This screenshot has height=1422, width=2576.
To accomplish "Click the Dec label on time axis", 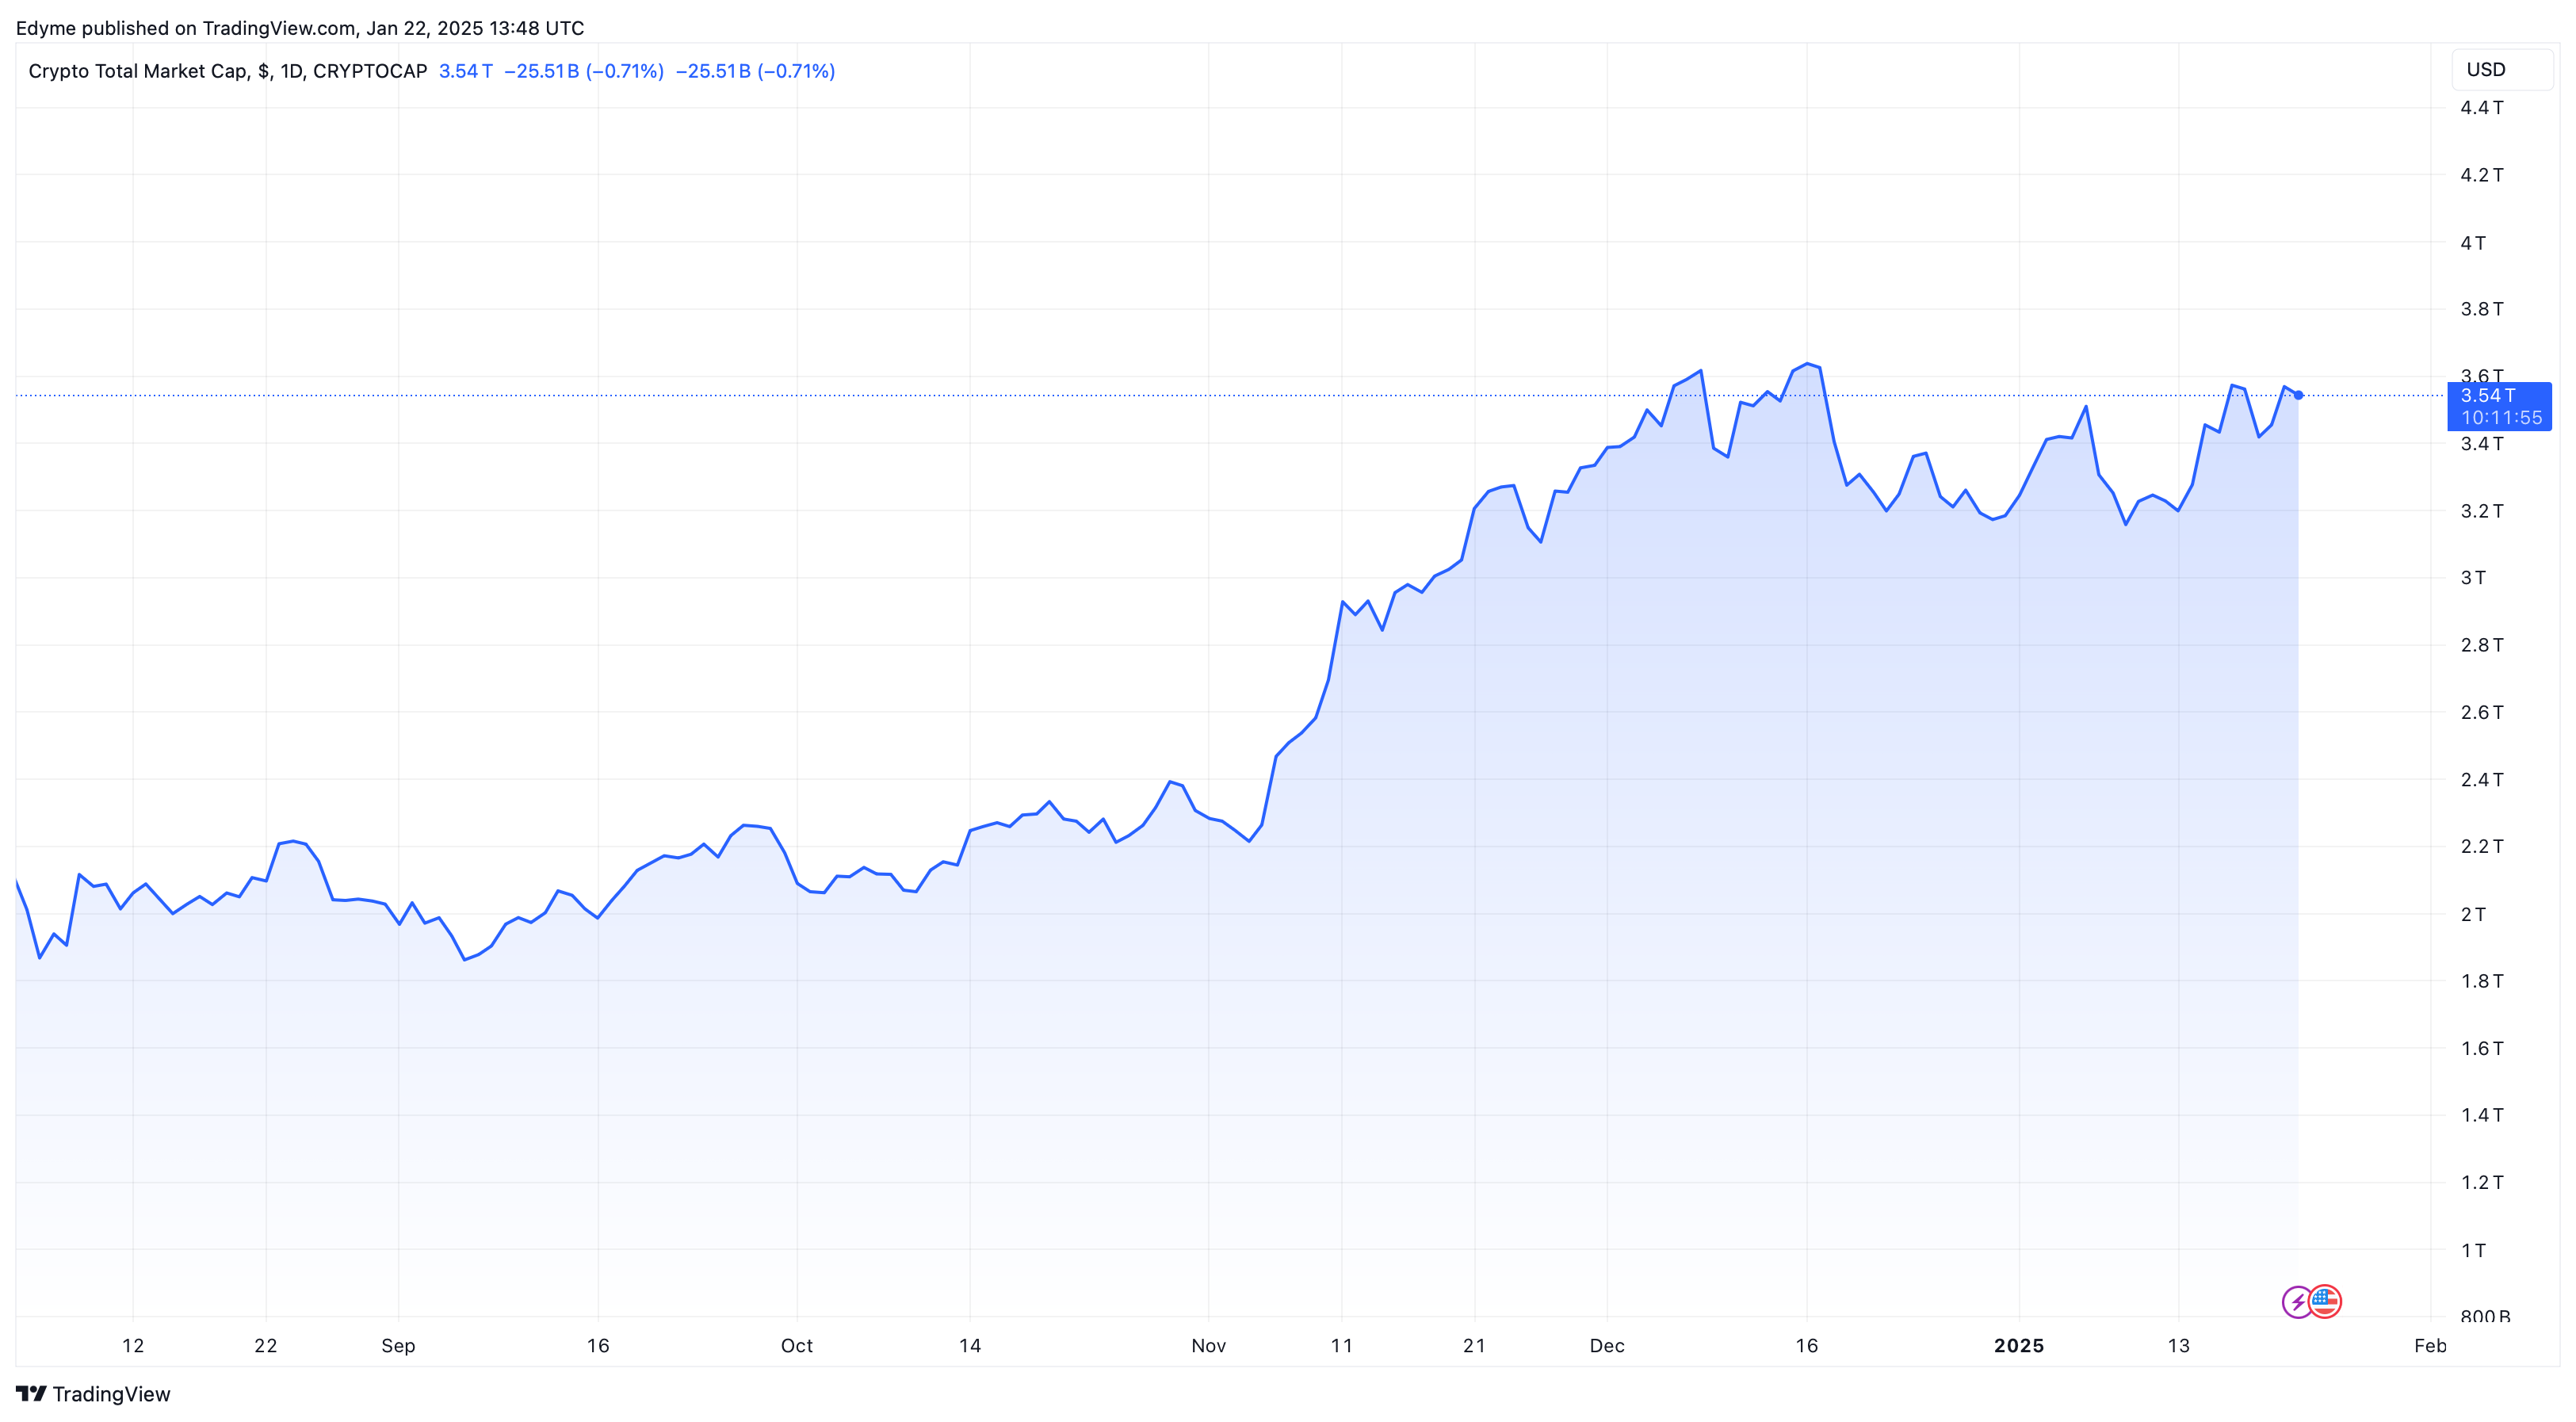I will pos(1608,1346).
